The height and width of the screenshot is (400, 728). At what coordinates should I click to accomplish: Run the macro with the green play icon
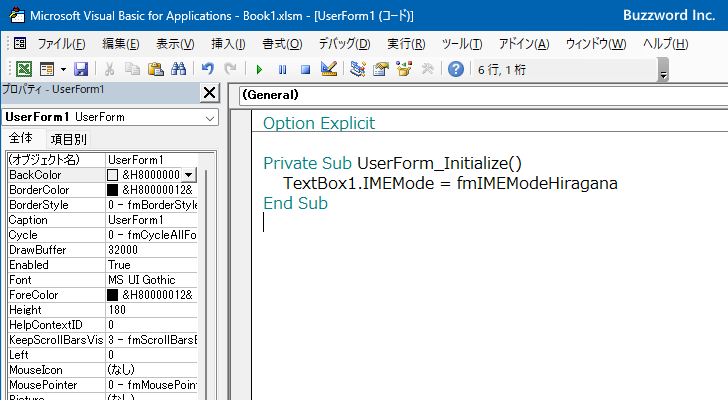pyautogui.click(x=259, y=69)
